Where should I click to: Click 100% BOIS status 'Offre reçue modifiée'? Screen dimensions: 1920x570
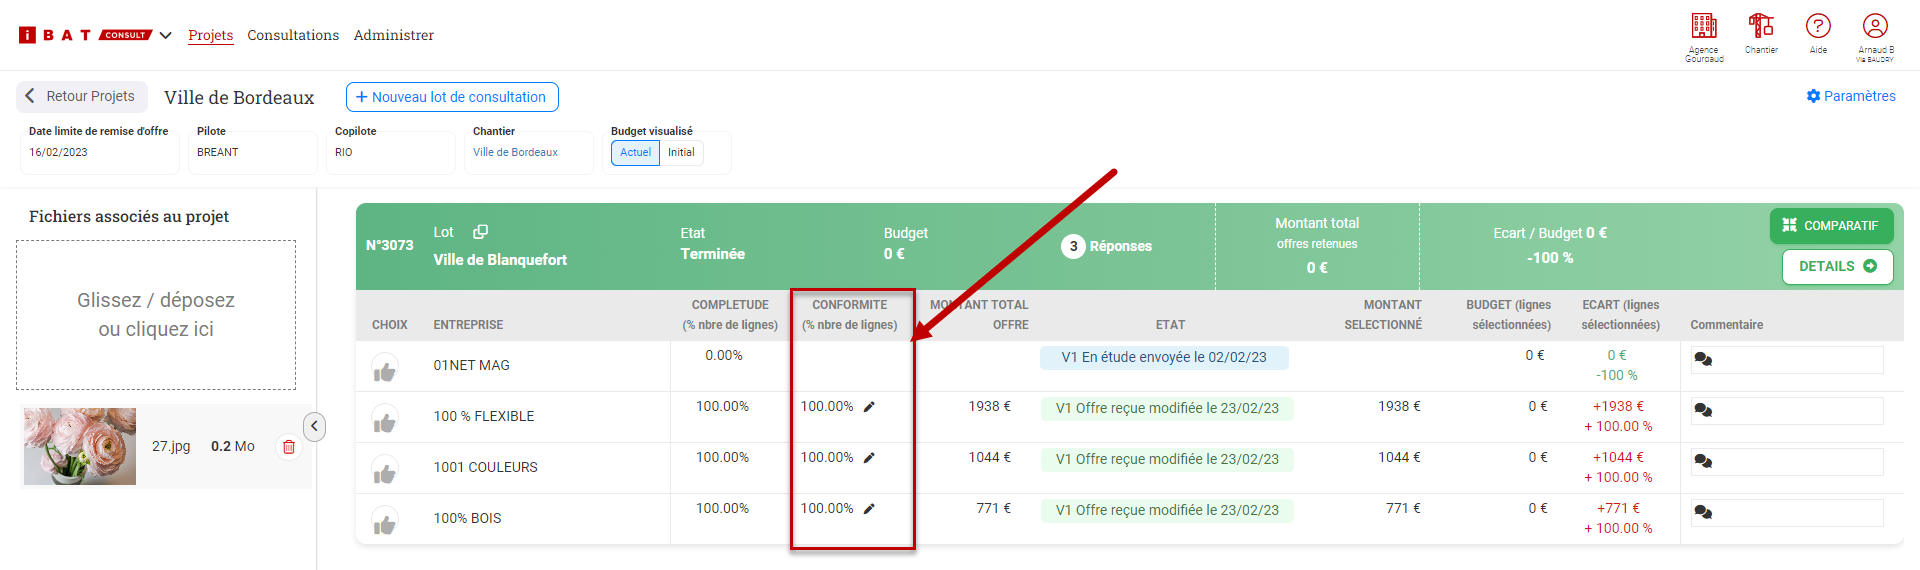(1167, 510)
